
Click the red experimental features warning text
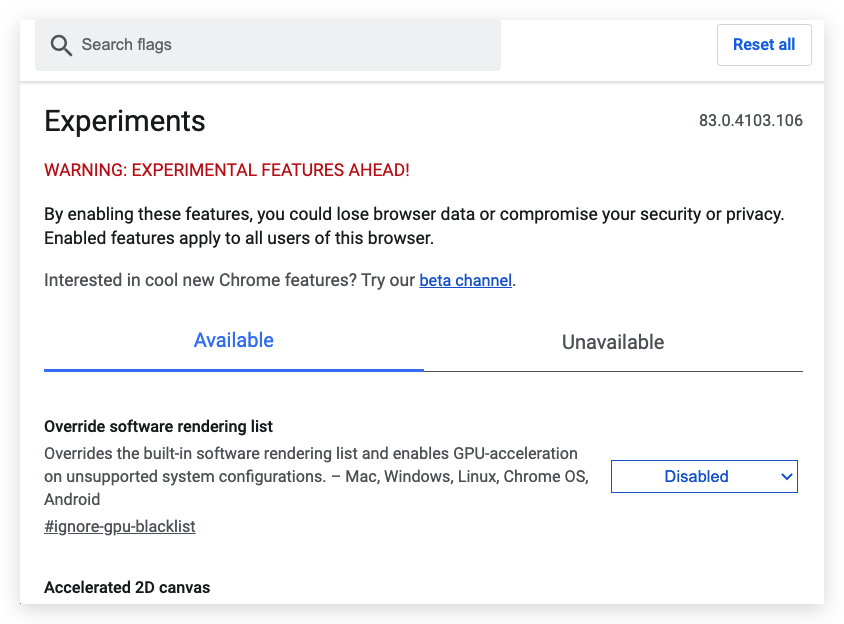[x=227, y=170]
